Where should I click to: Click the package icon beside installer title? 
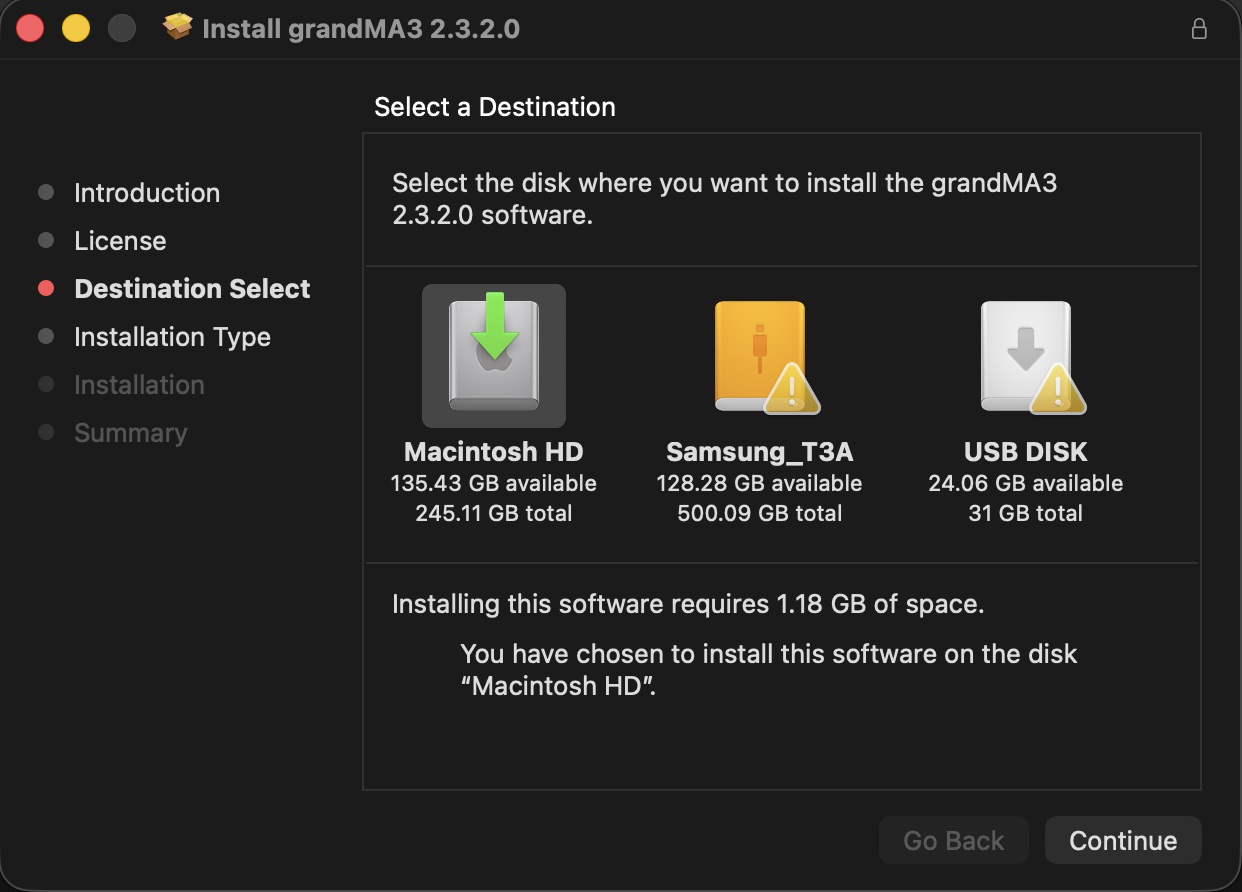click(178, 28)
